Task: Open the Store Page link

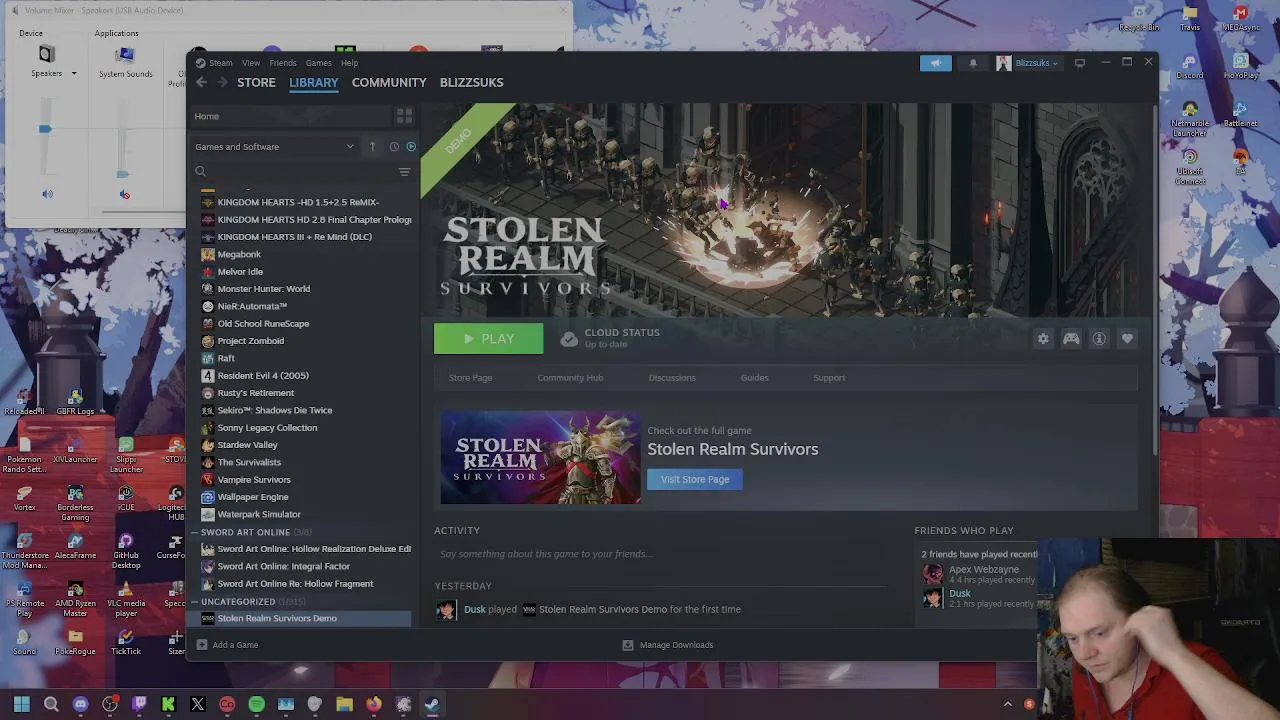Action: 470,378
